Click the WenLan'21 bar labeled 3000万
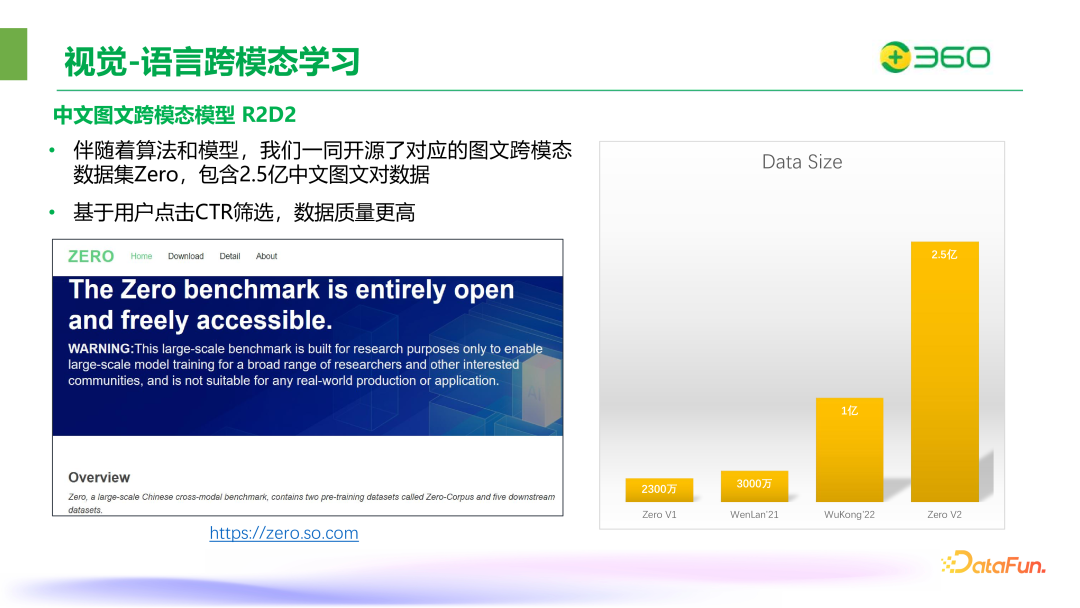This screenshot has height=608, width=1080. click(x=754, y=486)
